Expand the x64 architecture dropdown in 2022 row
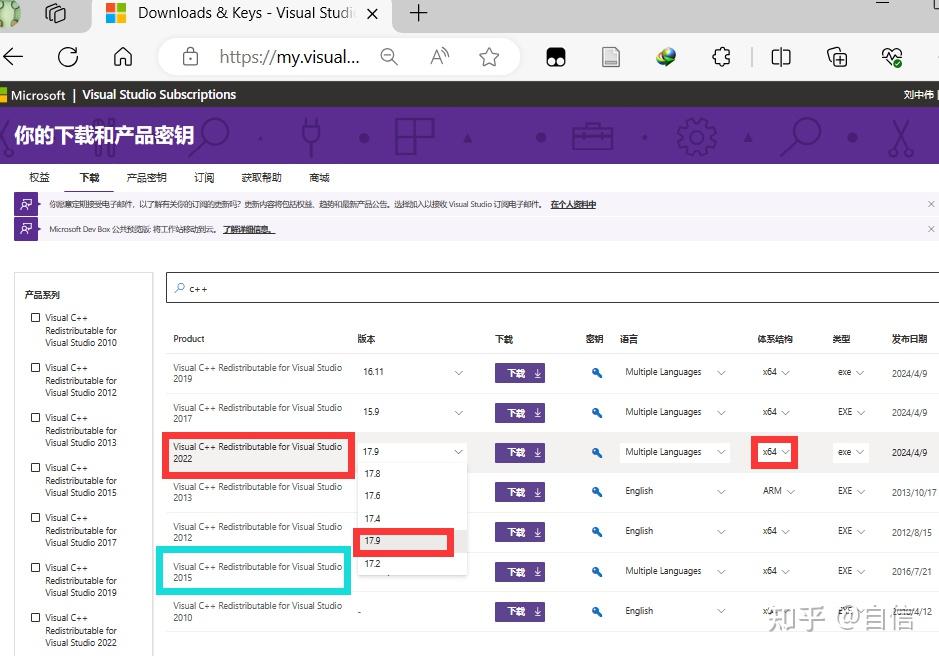This screenshot has width=939, height=656. pos(774,452)
